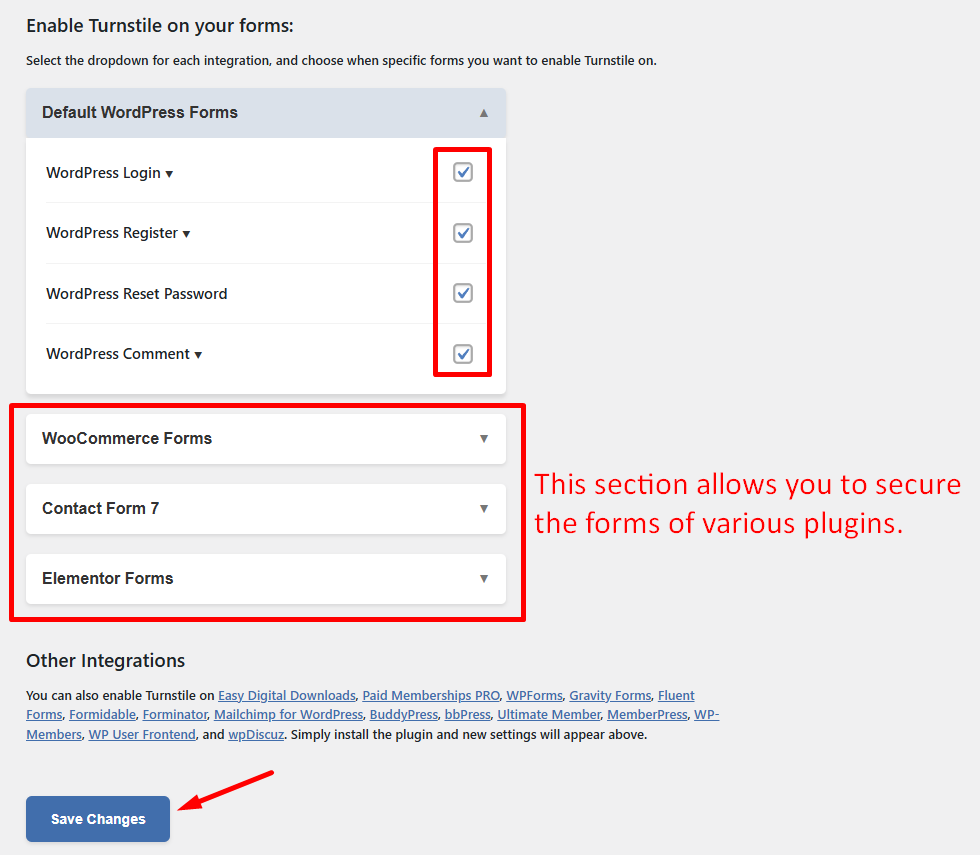Viewport: 980px width, 855px height.
Task: Collapse the Default WordPress Forms section
Action: coord(484,113)
